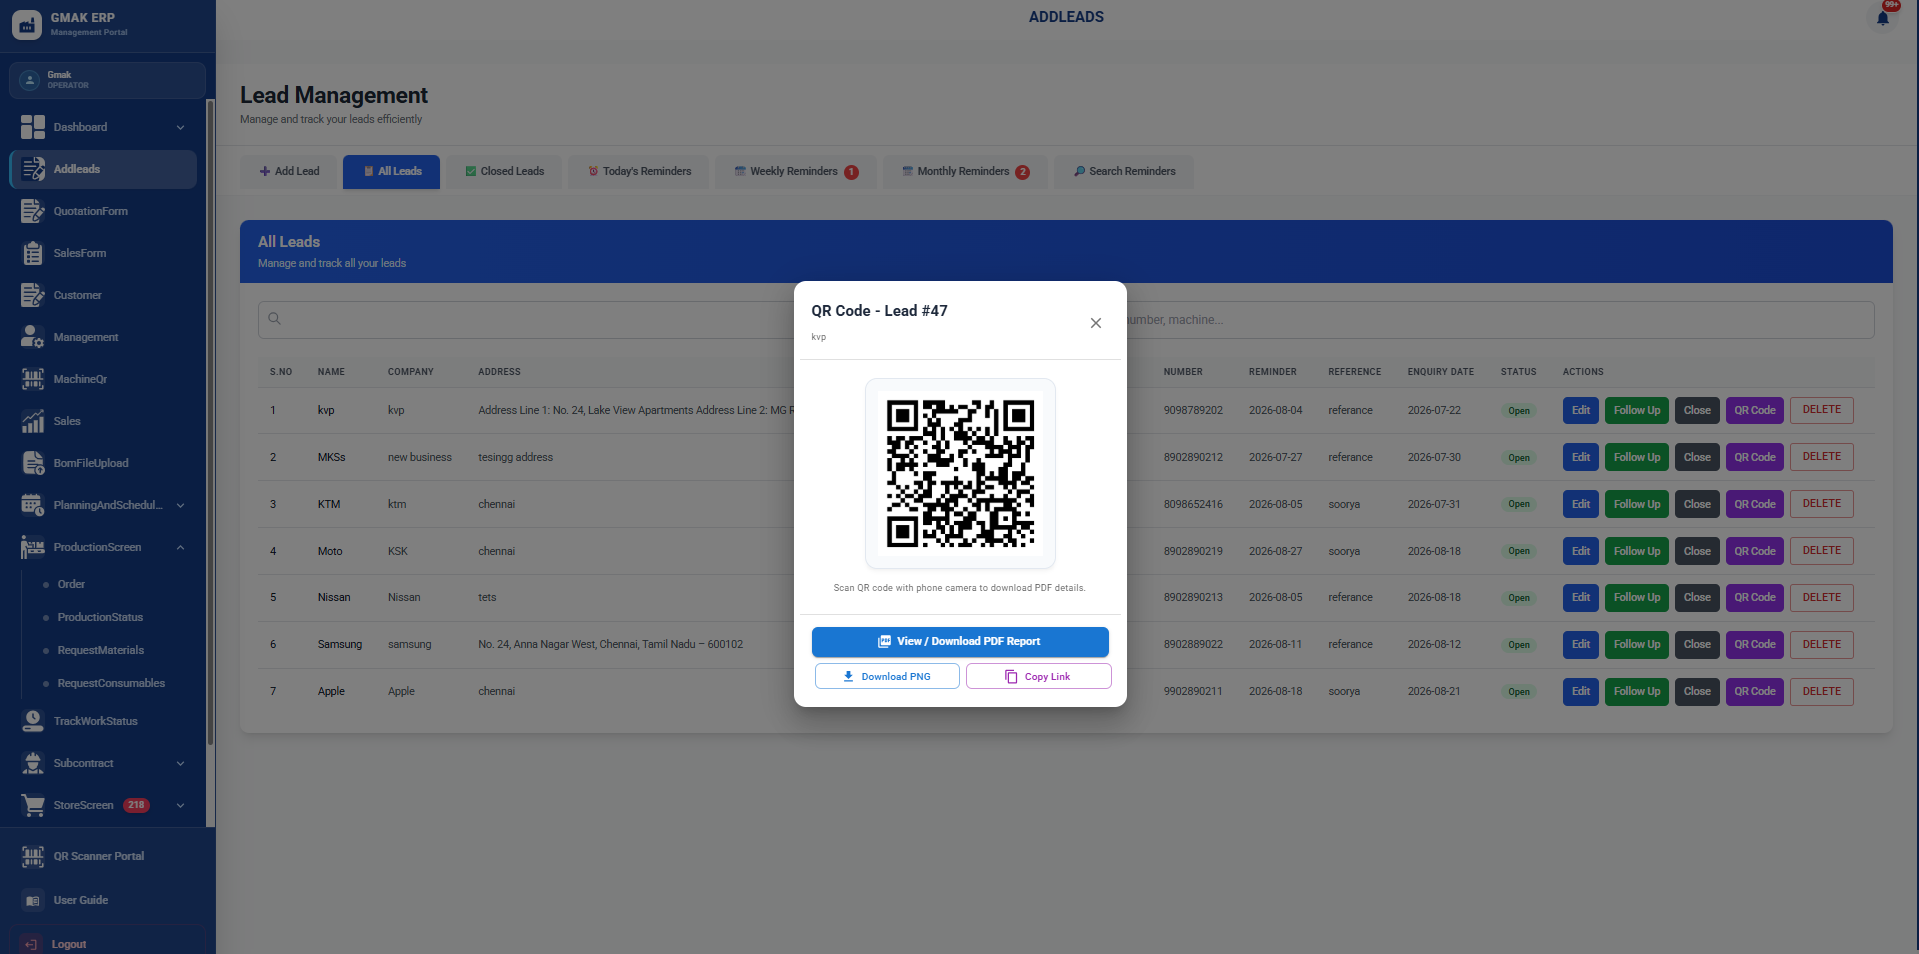Click the Copy Link button

pos(1038,676)
